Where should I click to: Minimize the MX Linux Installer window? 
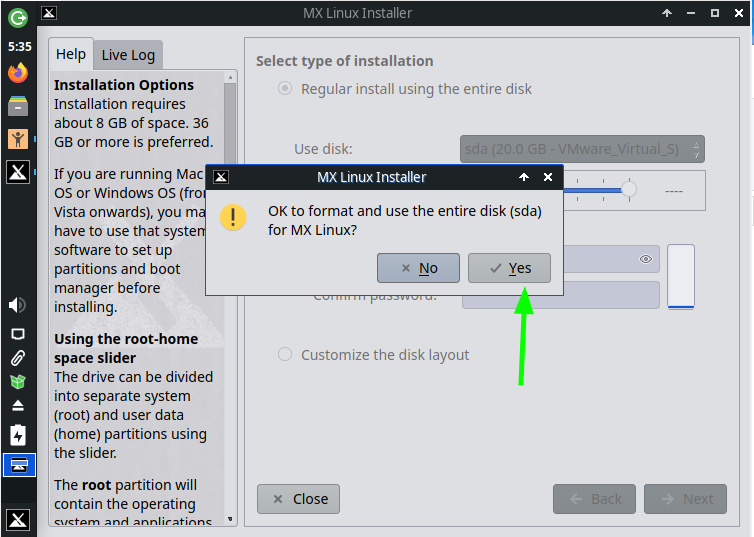point(691,13)
